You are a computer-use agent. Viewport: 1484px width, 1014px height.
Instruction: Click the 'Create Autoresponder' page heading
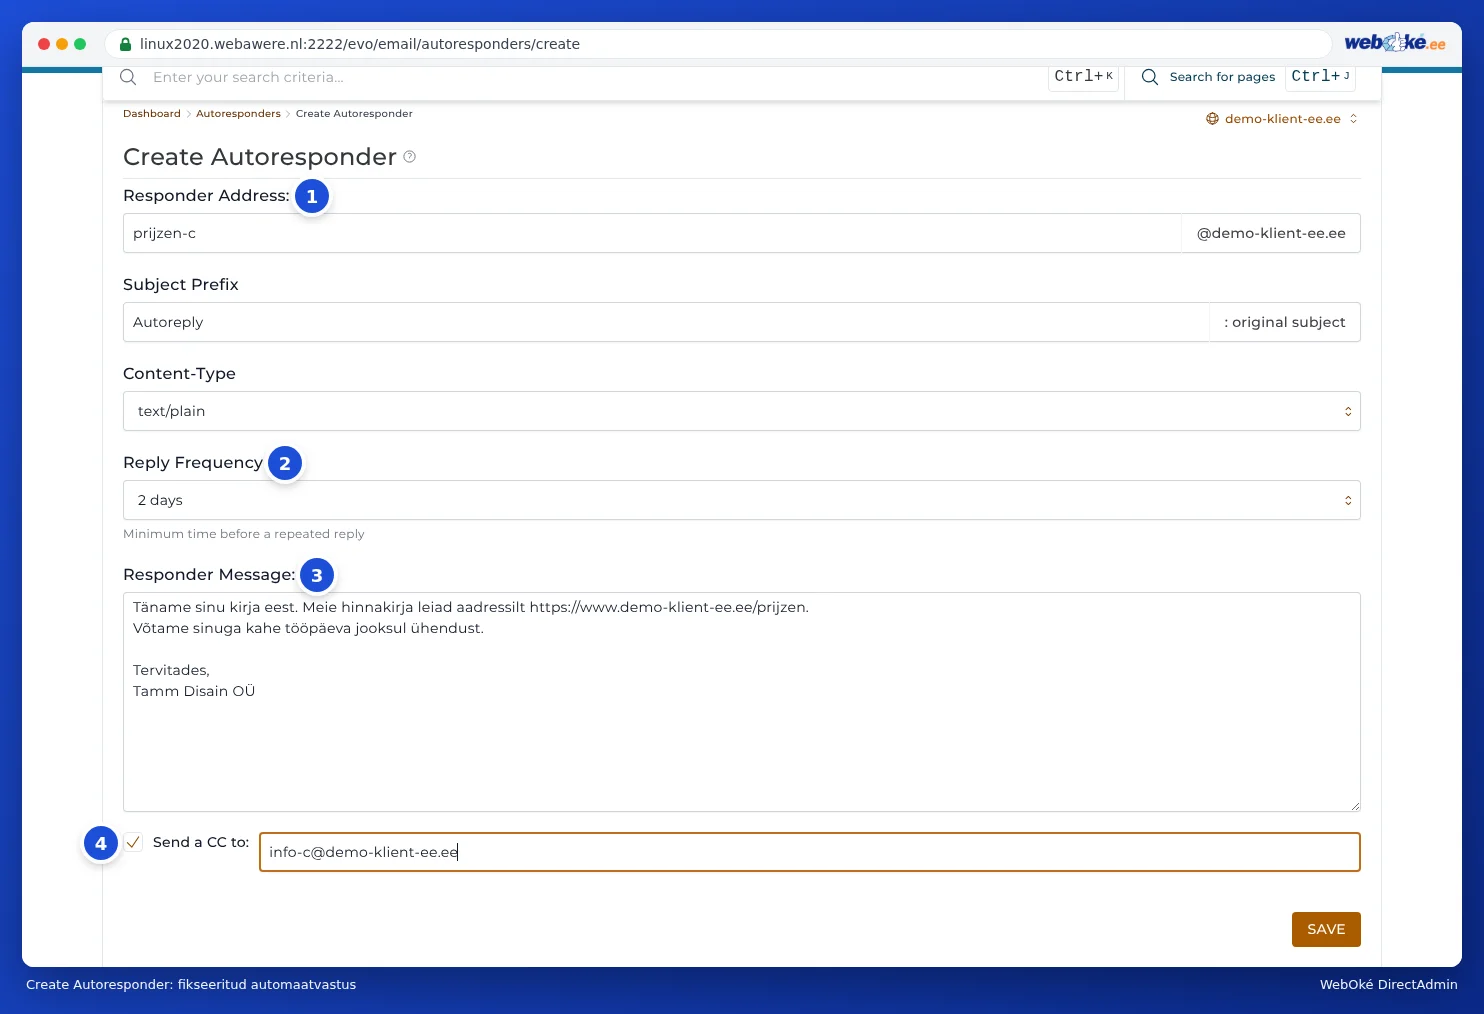click(x=260, y=157)
